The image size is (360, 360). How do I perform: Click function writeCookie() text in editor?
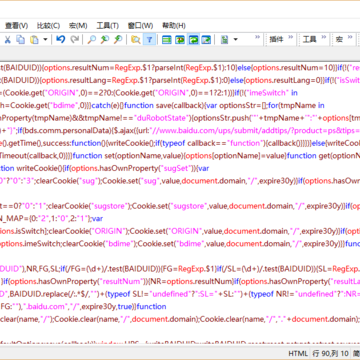point(31,168)
